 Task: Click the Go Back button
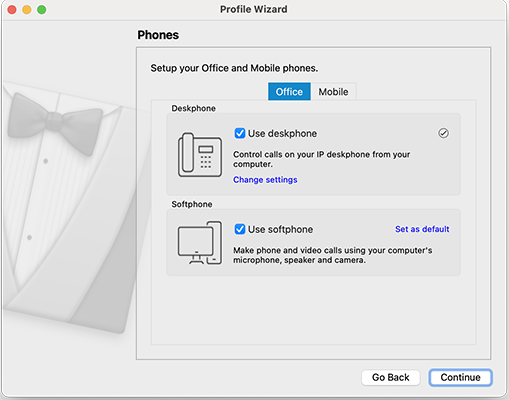[391, 377]
